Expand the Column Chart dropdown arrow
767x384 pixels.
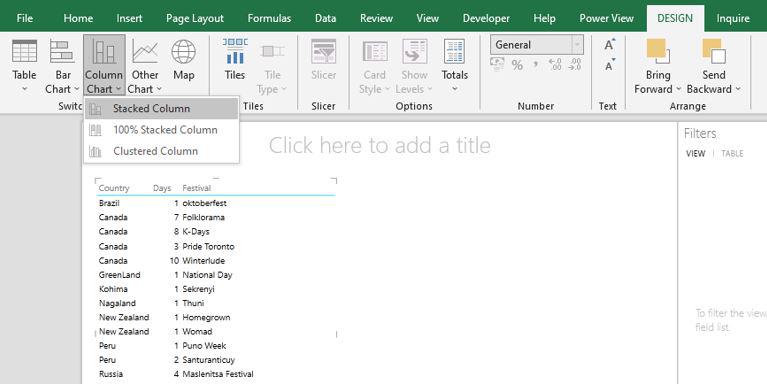(118, 89)
